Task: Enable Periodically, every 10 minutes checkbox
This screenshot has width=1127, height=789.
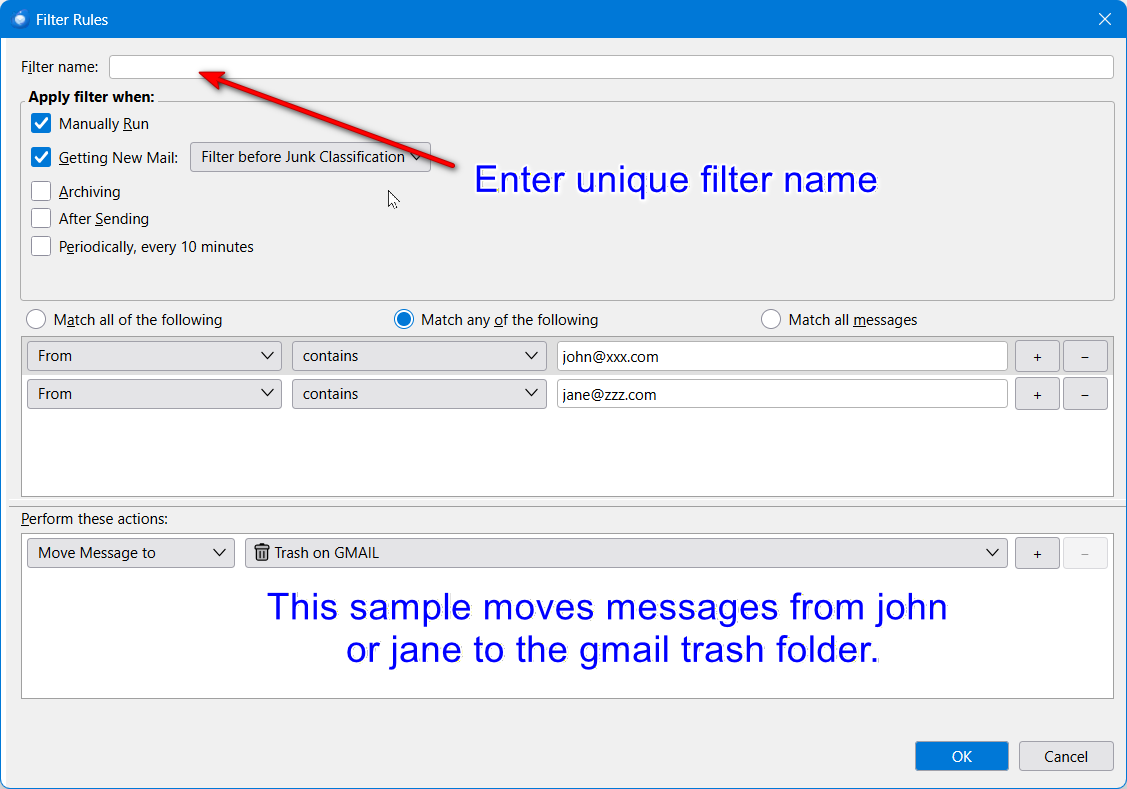Action: pos(41,246)
